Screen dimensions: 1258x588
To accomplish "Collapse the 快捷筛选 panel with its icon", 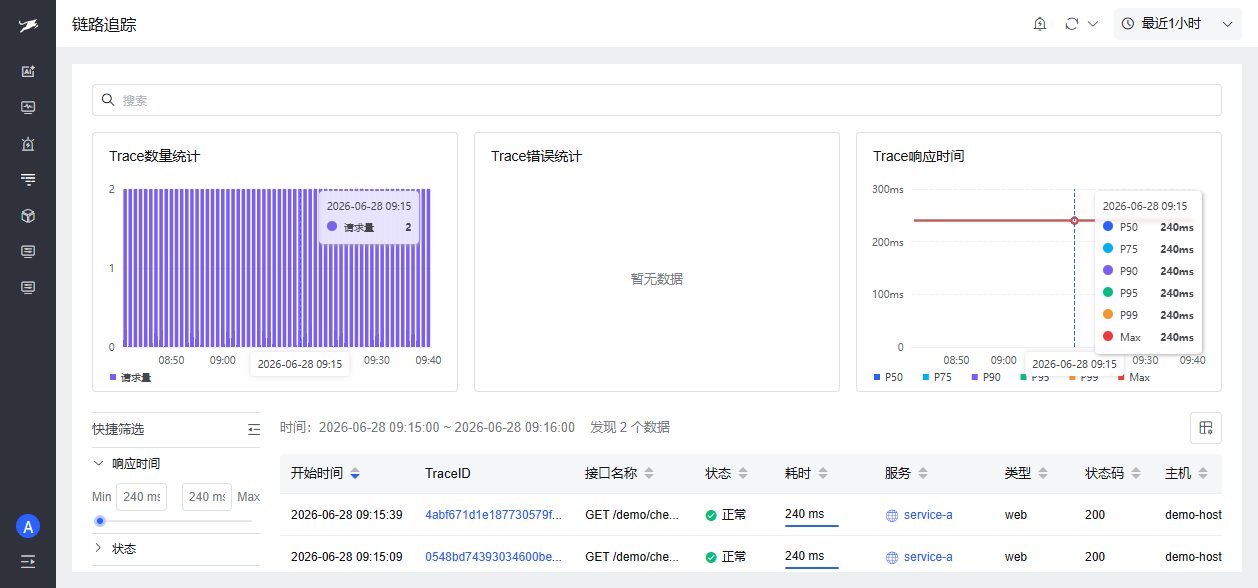I will click(254, 429).
